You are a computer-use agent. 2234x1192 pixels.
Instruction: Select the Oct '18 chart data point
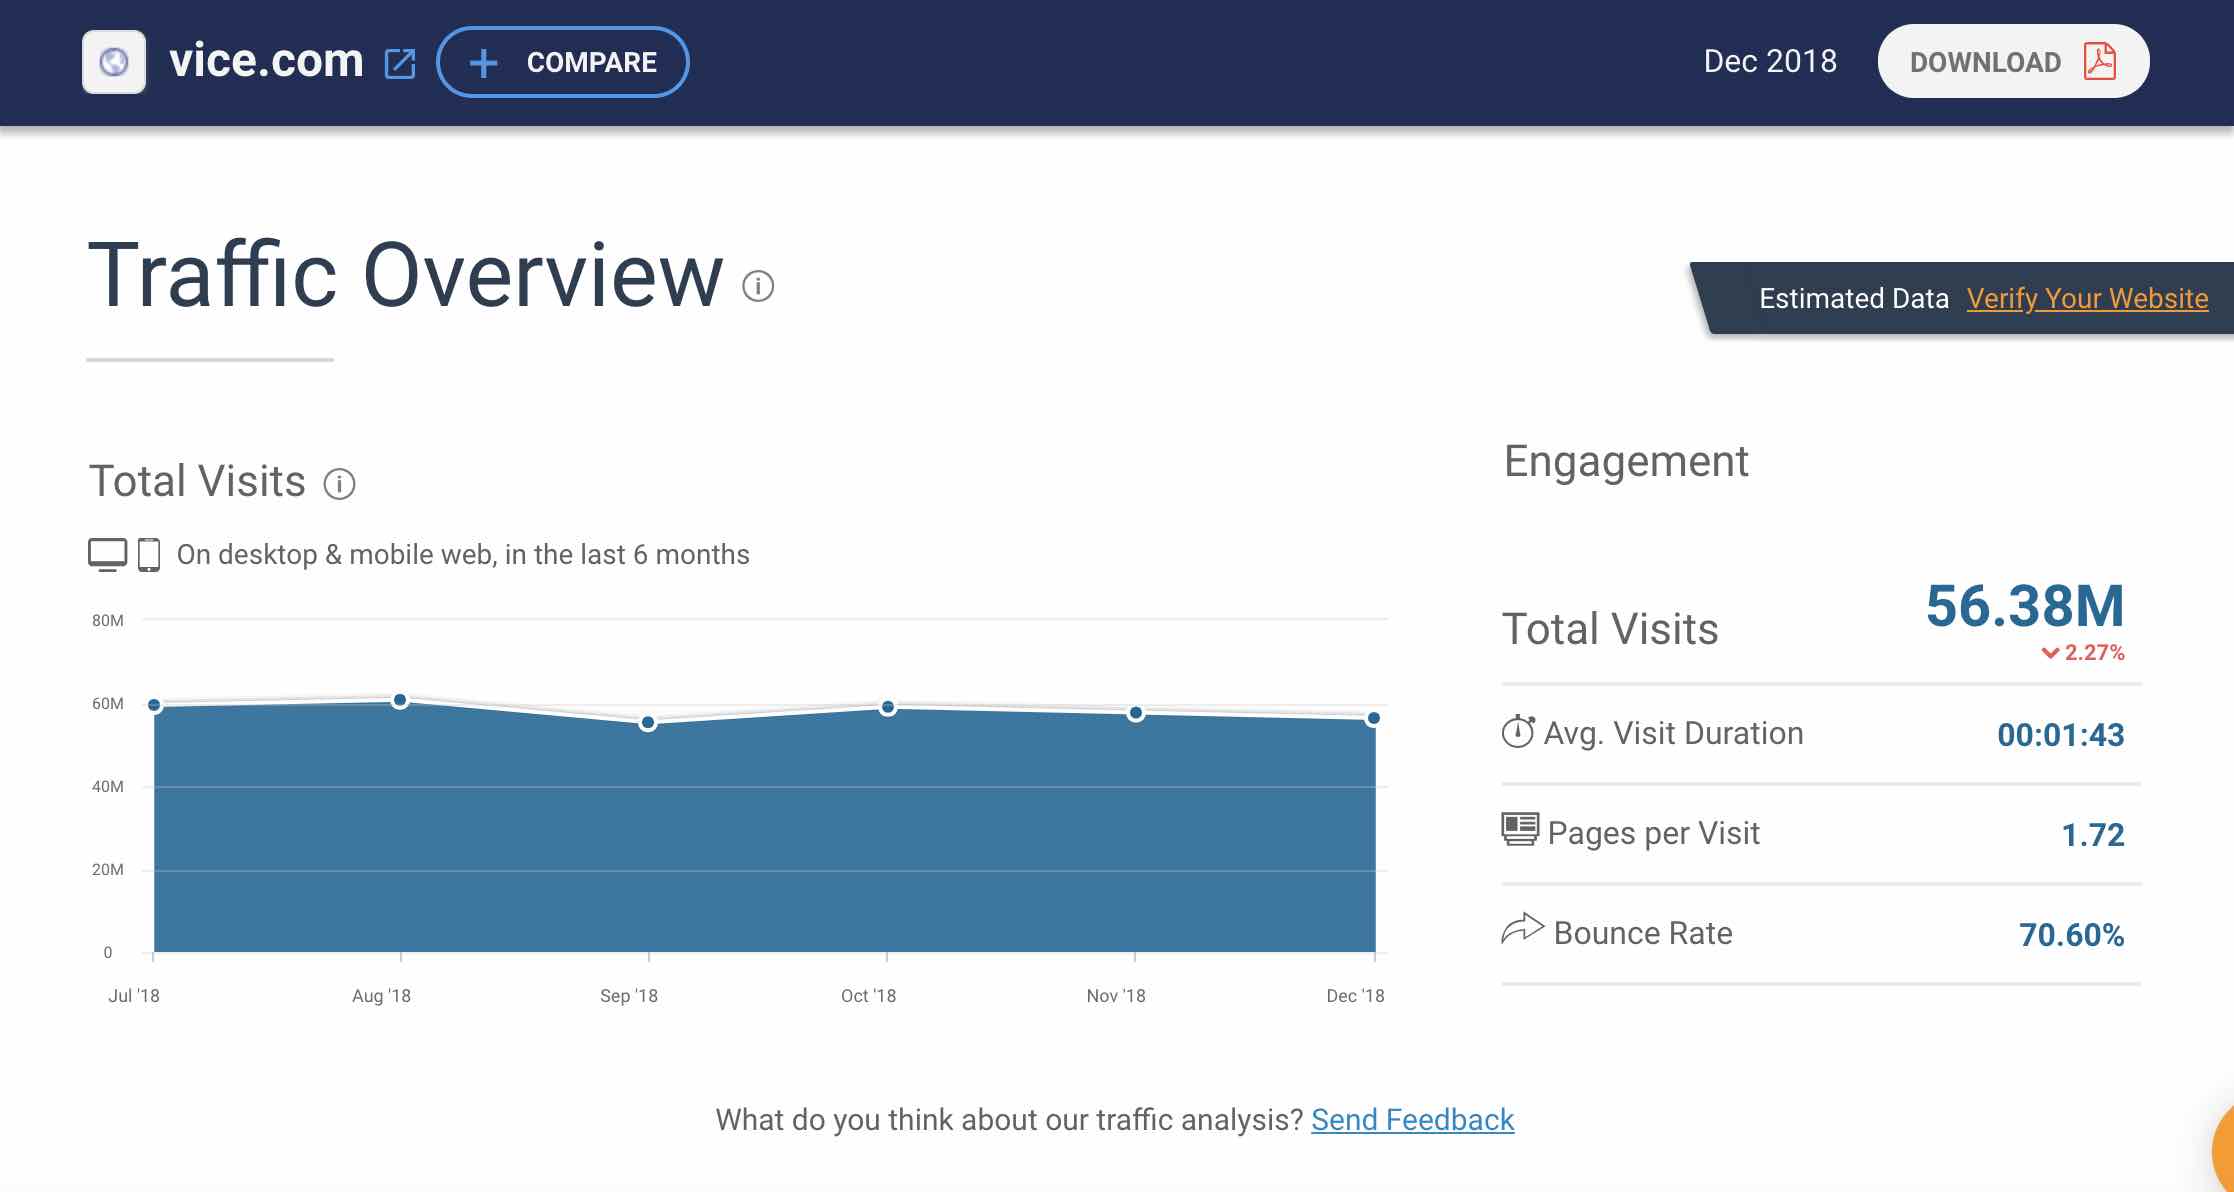point(887,707)
